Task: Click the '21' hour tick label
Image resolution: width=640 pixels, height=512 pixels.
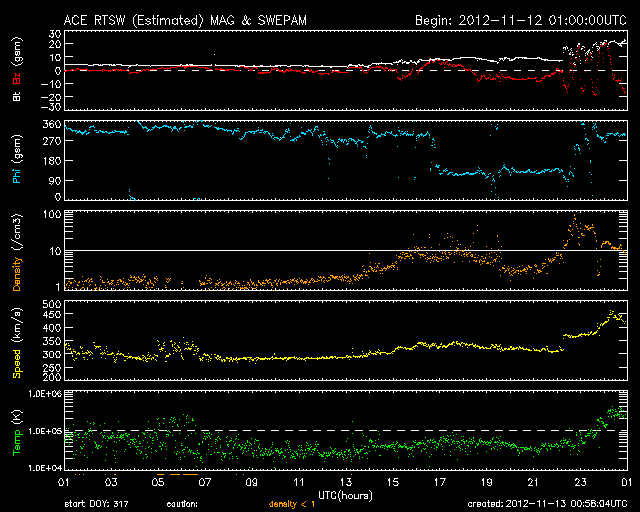Action: [x=533, y=482]
